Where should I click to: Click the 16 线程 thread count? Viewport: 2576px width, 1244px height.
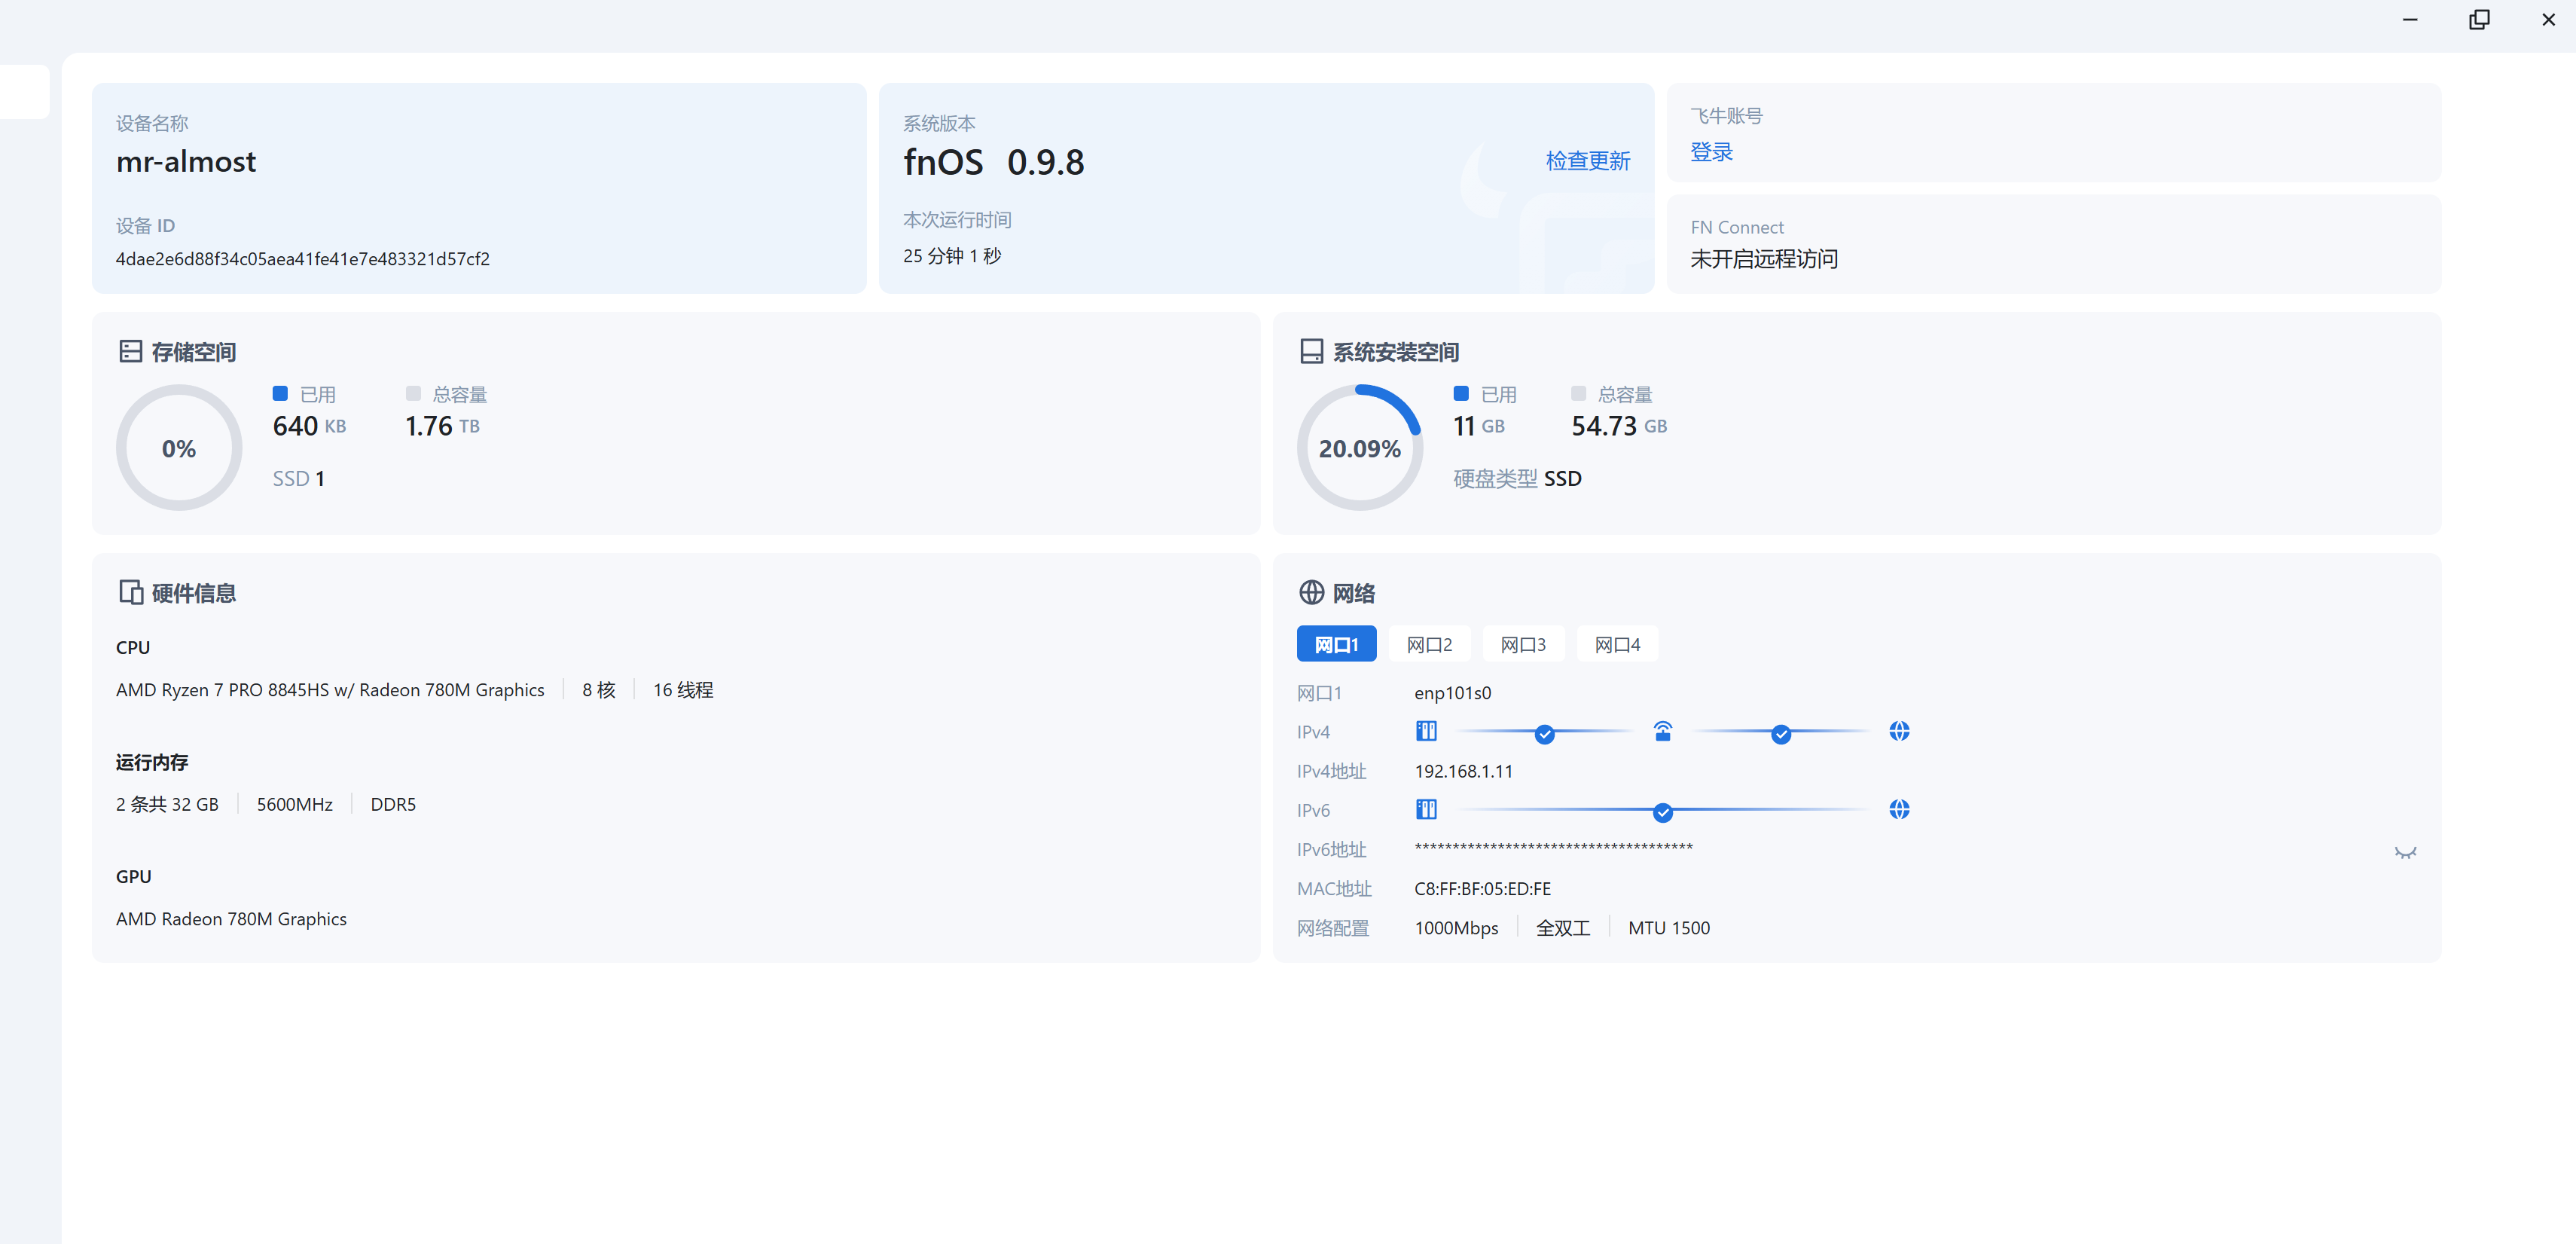click(x=683, y=690)
